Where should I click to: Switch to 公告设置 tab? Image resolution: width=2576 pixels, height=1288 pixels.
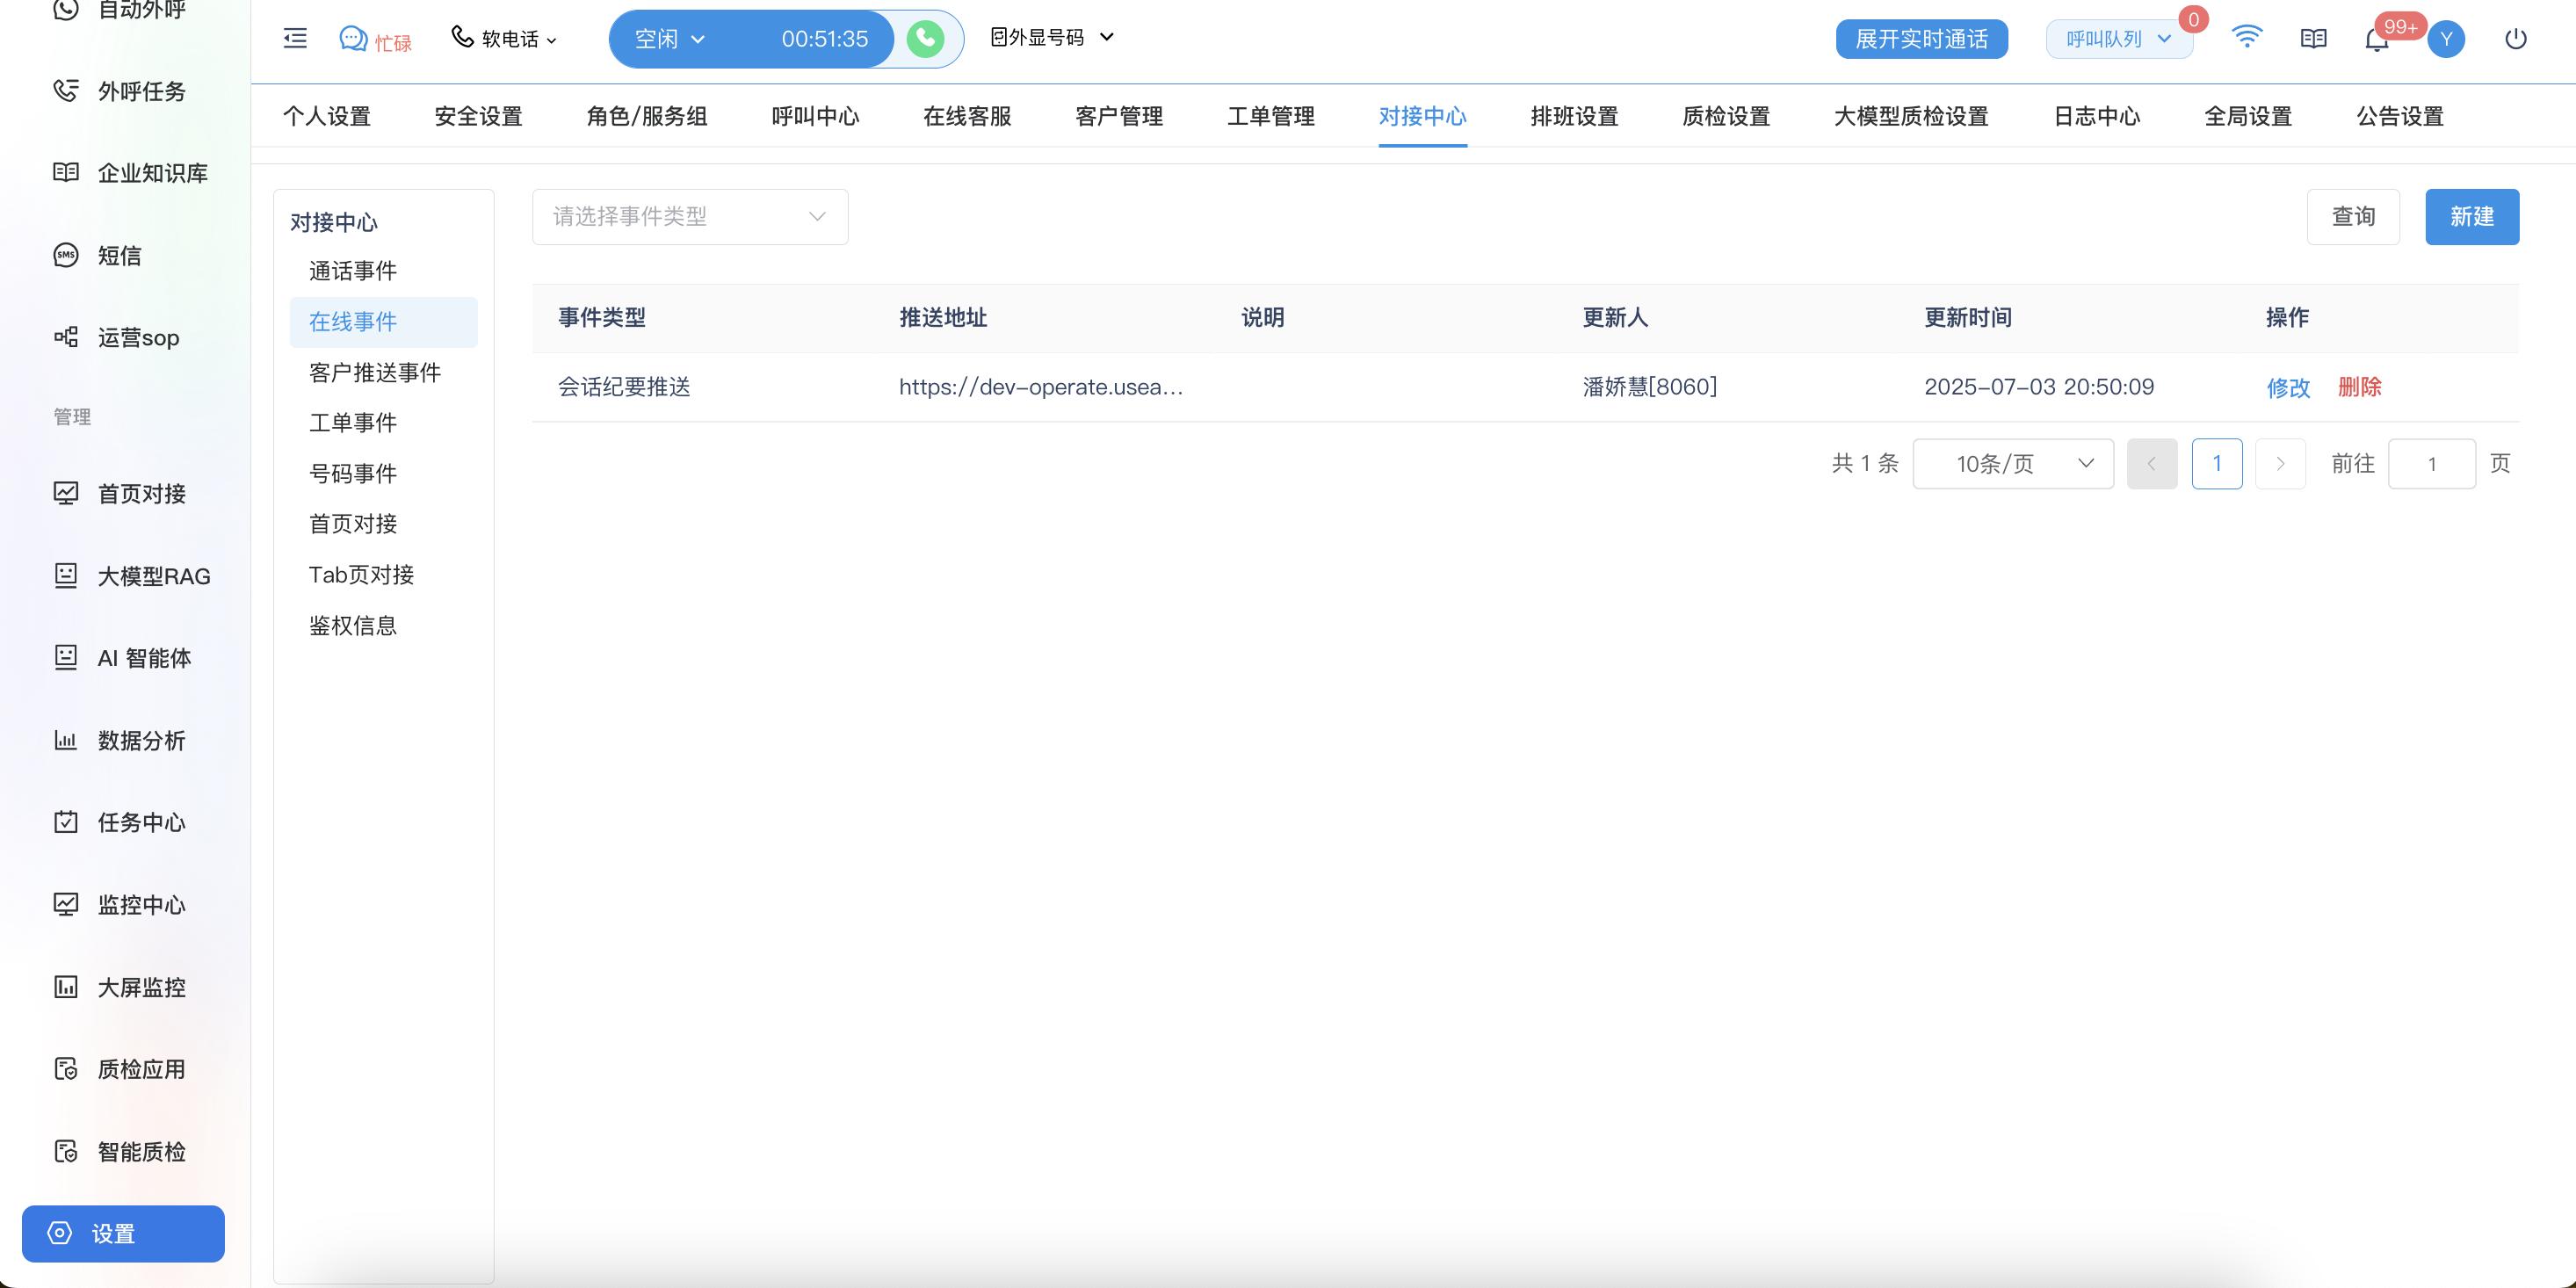point(2401,116)
